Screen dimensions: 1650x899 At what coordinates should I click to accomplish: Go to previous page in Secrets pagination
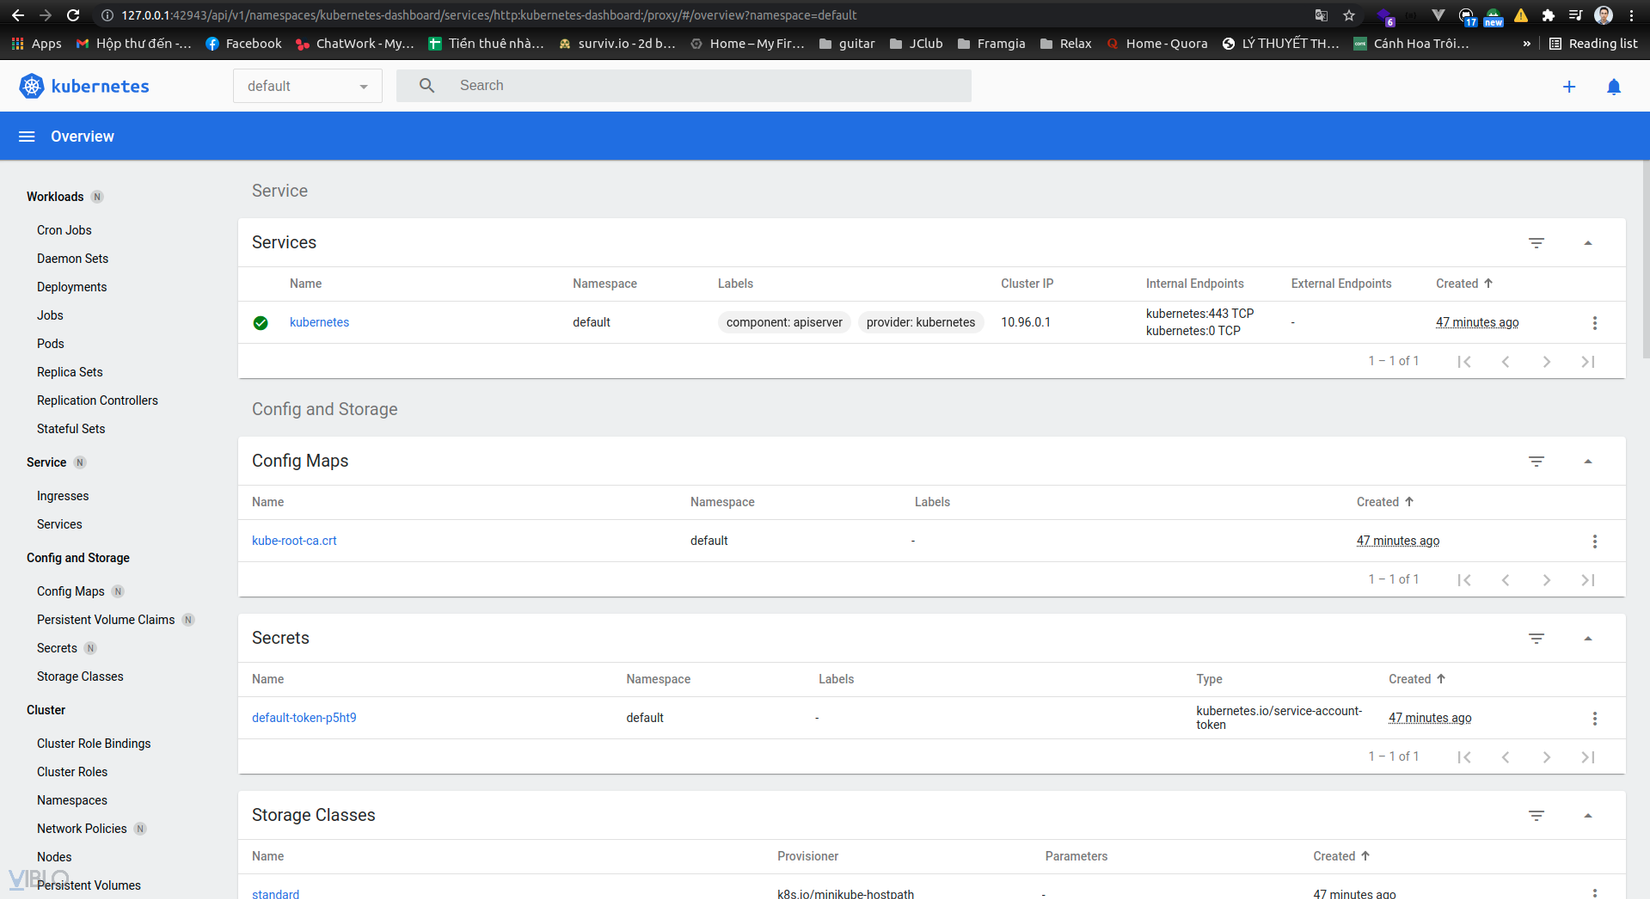1505,756
